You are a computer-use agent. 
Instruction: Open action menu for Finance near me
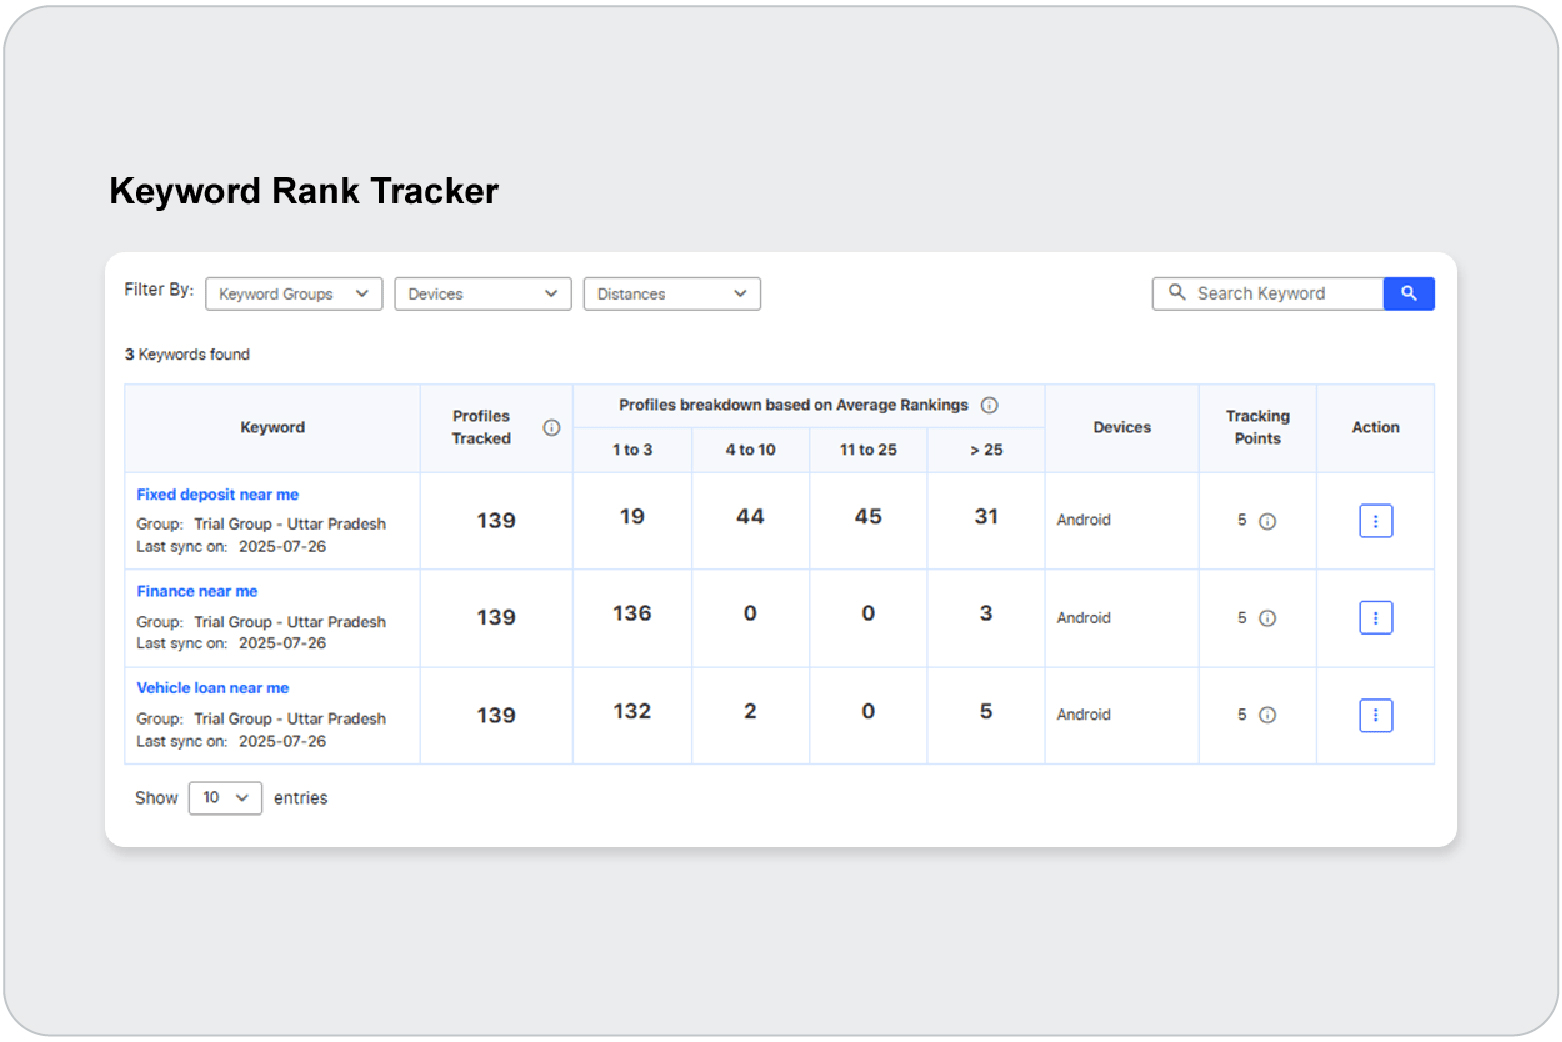(1375, 618)
